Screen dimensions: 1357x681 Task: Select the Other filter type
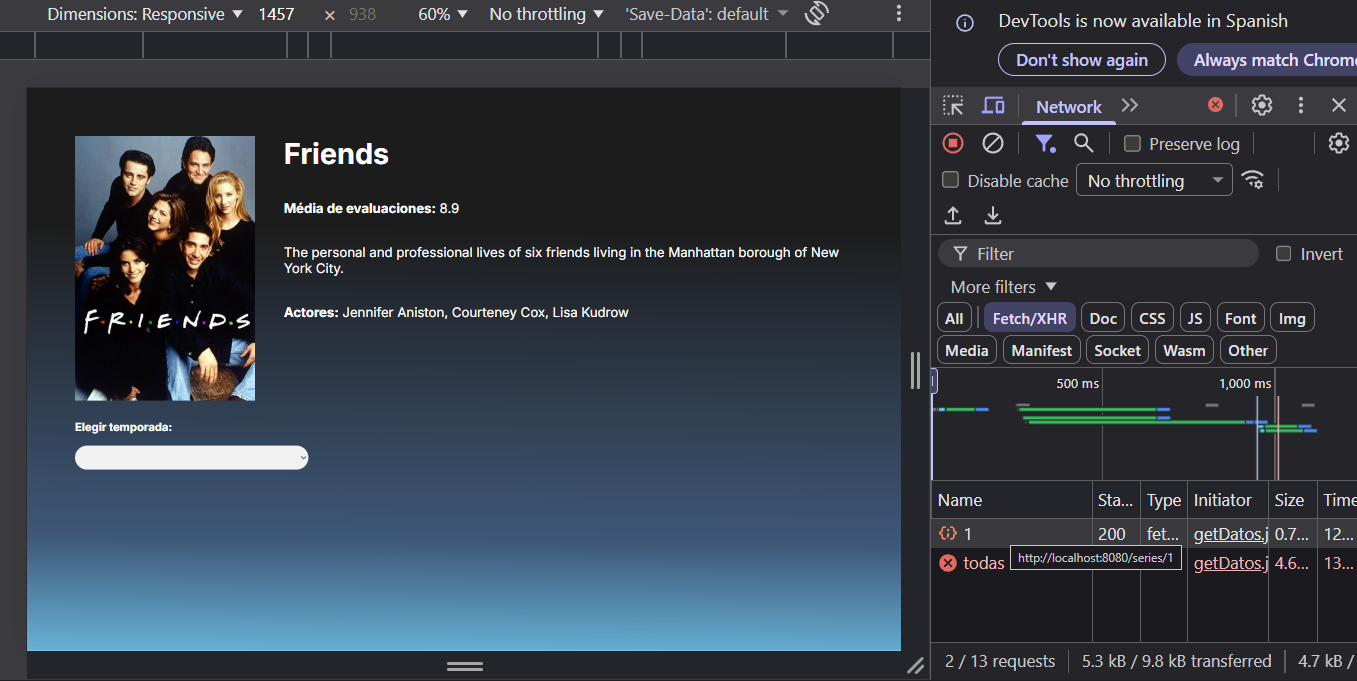(x=1248, y=350)
